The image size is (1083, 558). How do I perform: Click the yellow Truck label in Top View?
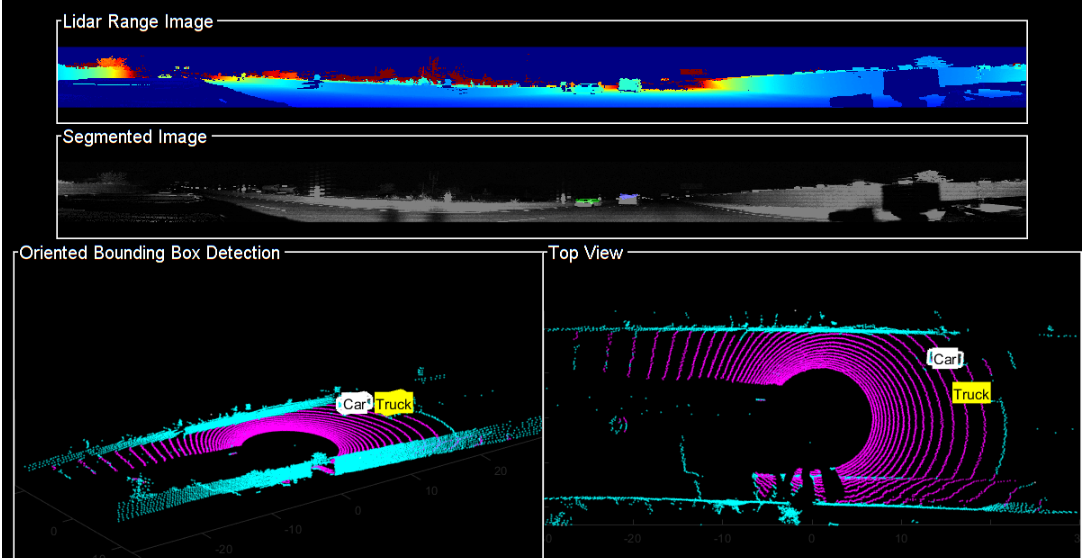click(972, 394)
